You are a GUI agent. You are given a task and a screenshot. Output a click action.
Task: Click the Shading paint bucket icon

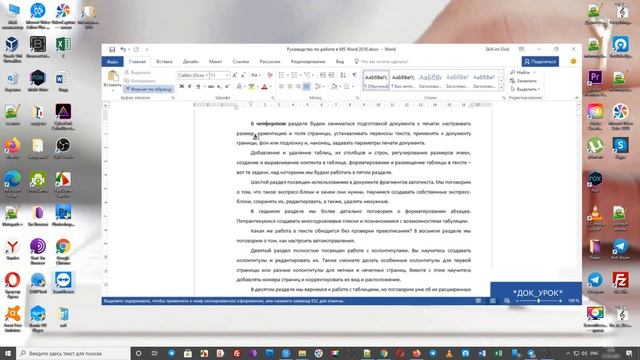(333, 87)
